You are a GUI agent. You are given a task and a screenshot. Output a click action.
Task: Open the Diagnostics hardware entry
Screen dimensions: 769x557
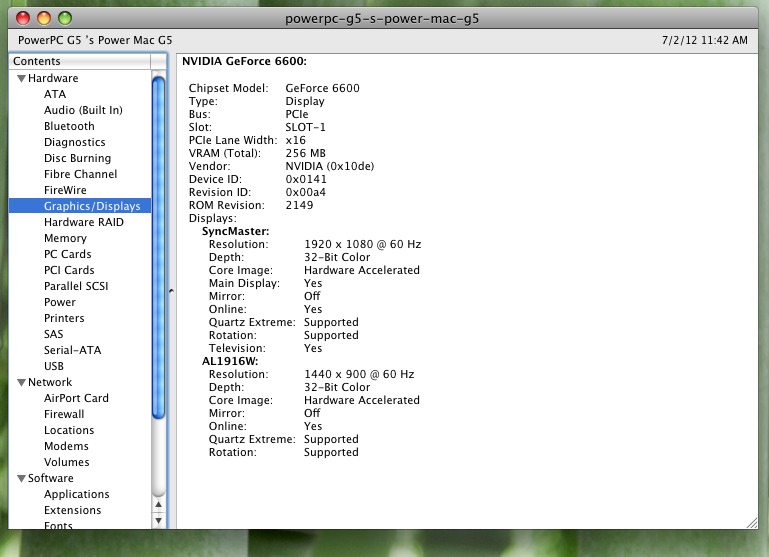click(75, 142)
